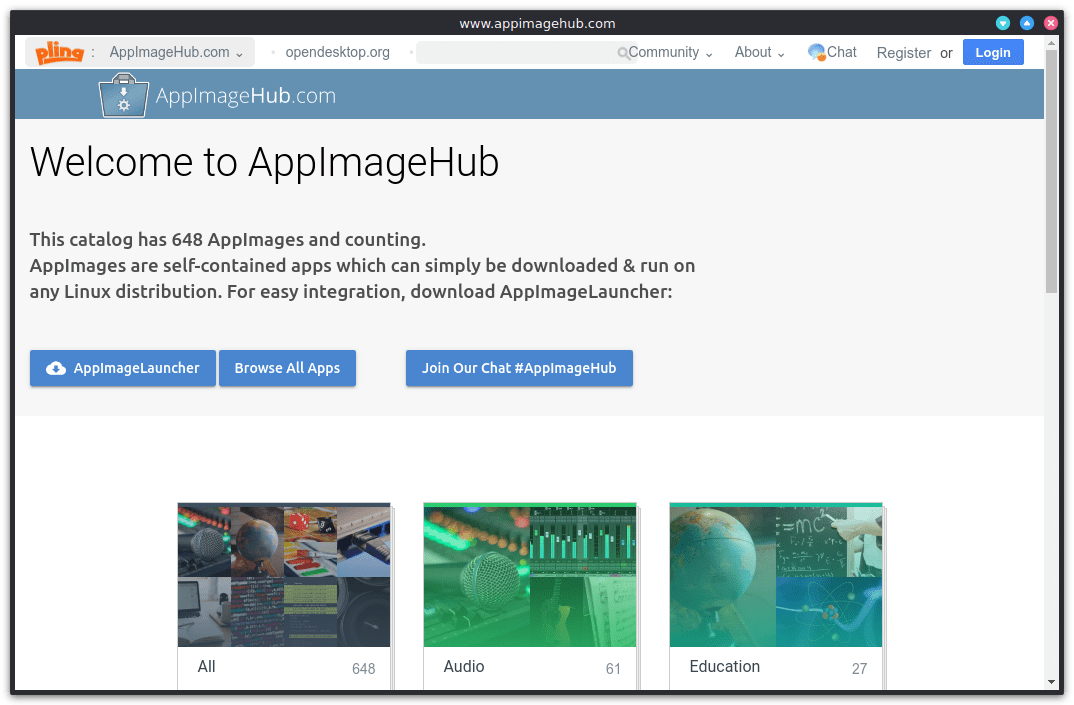Viewport: 1074px width, 705px height.
Task: Click the window title www.appimagehub.com
Action: pyautogui.click(x=537, y=23)
